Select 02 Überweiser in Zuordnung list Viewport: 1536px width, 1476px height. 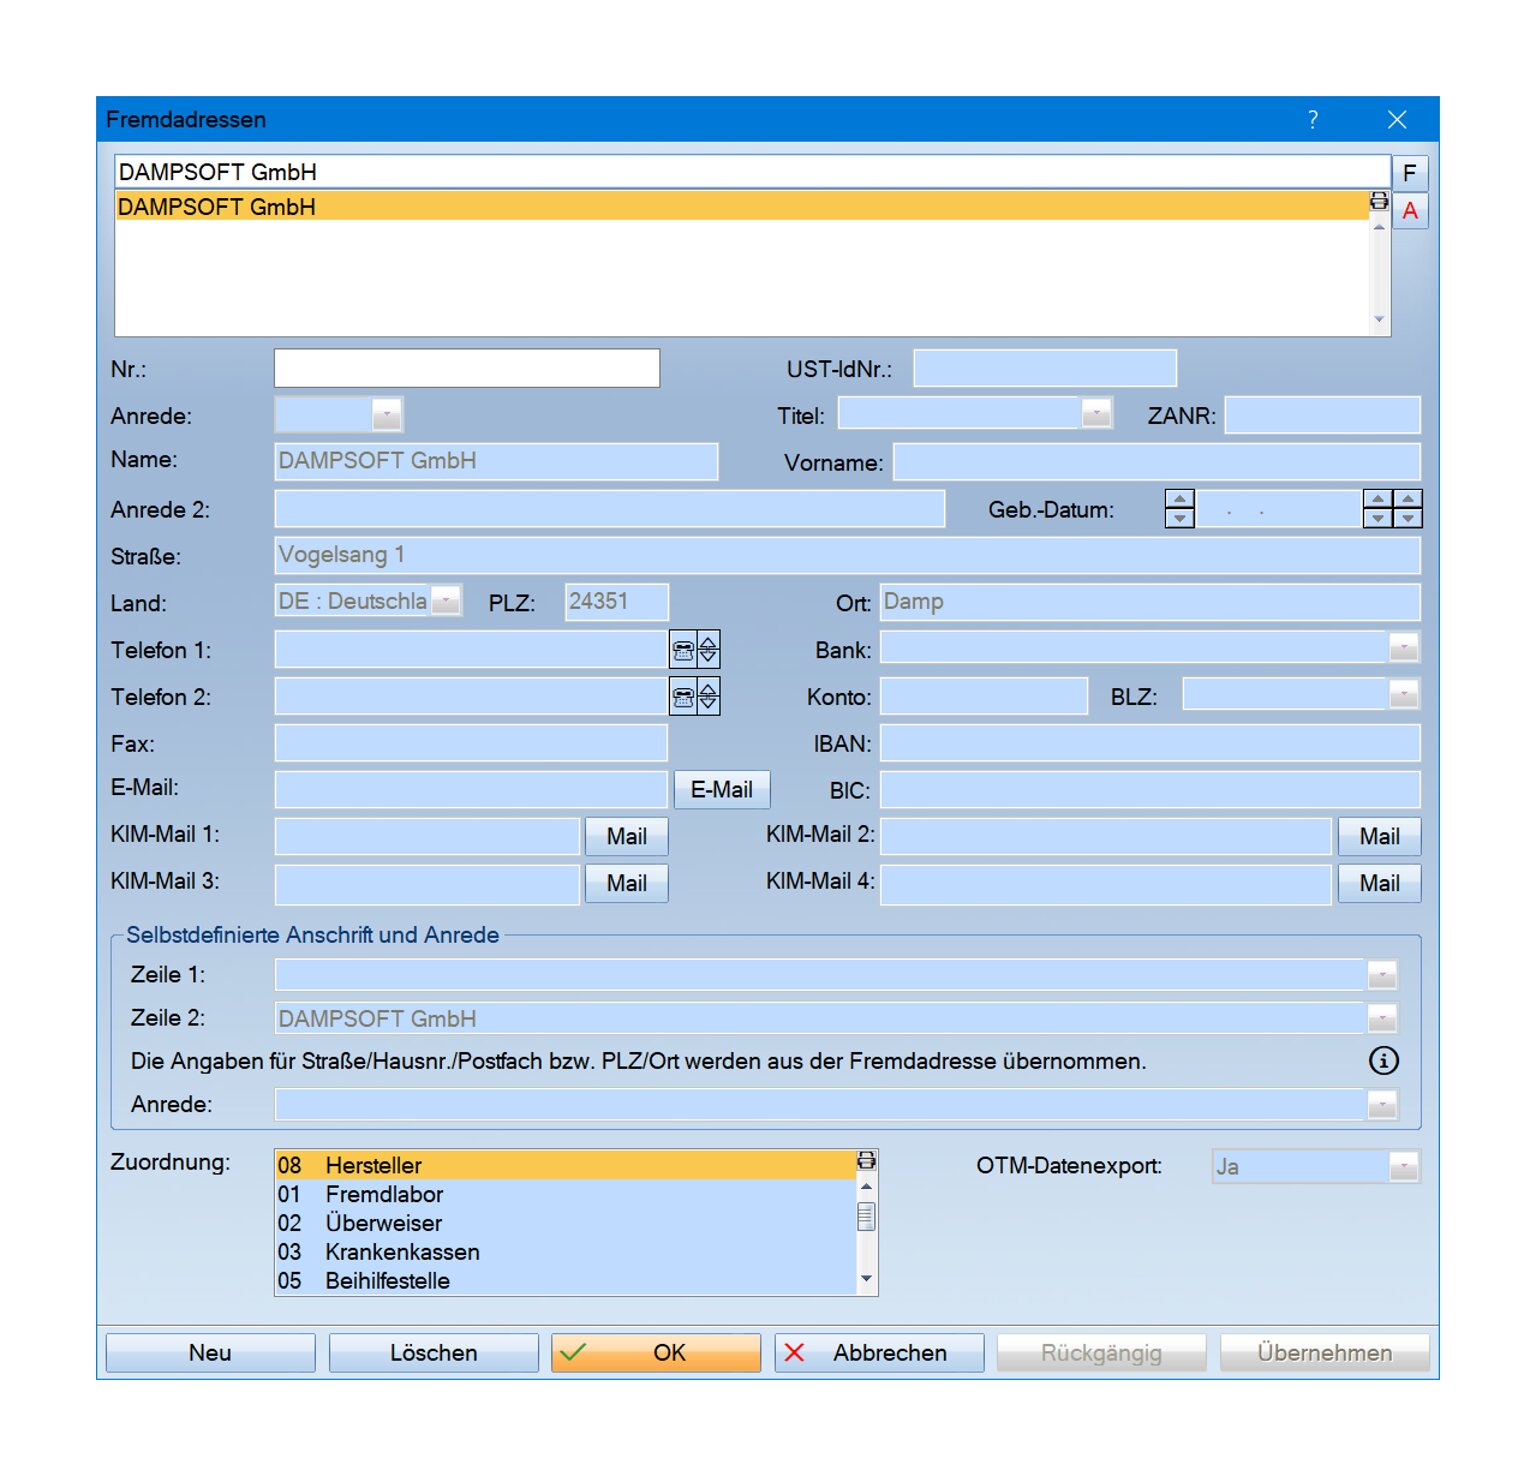click(565, 1223)
